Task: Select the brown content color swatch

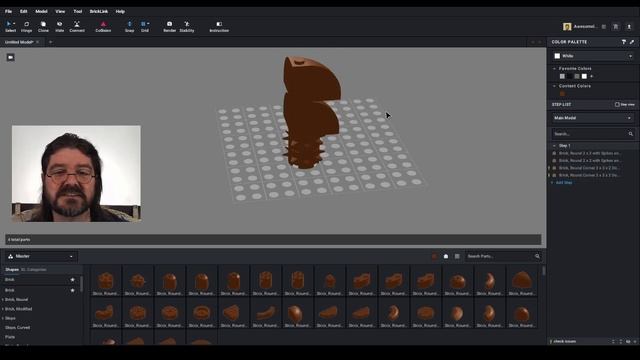Action: pos(562,94)
